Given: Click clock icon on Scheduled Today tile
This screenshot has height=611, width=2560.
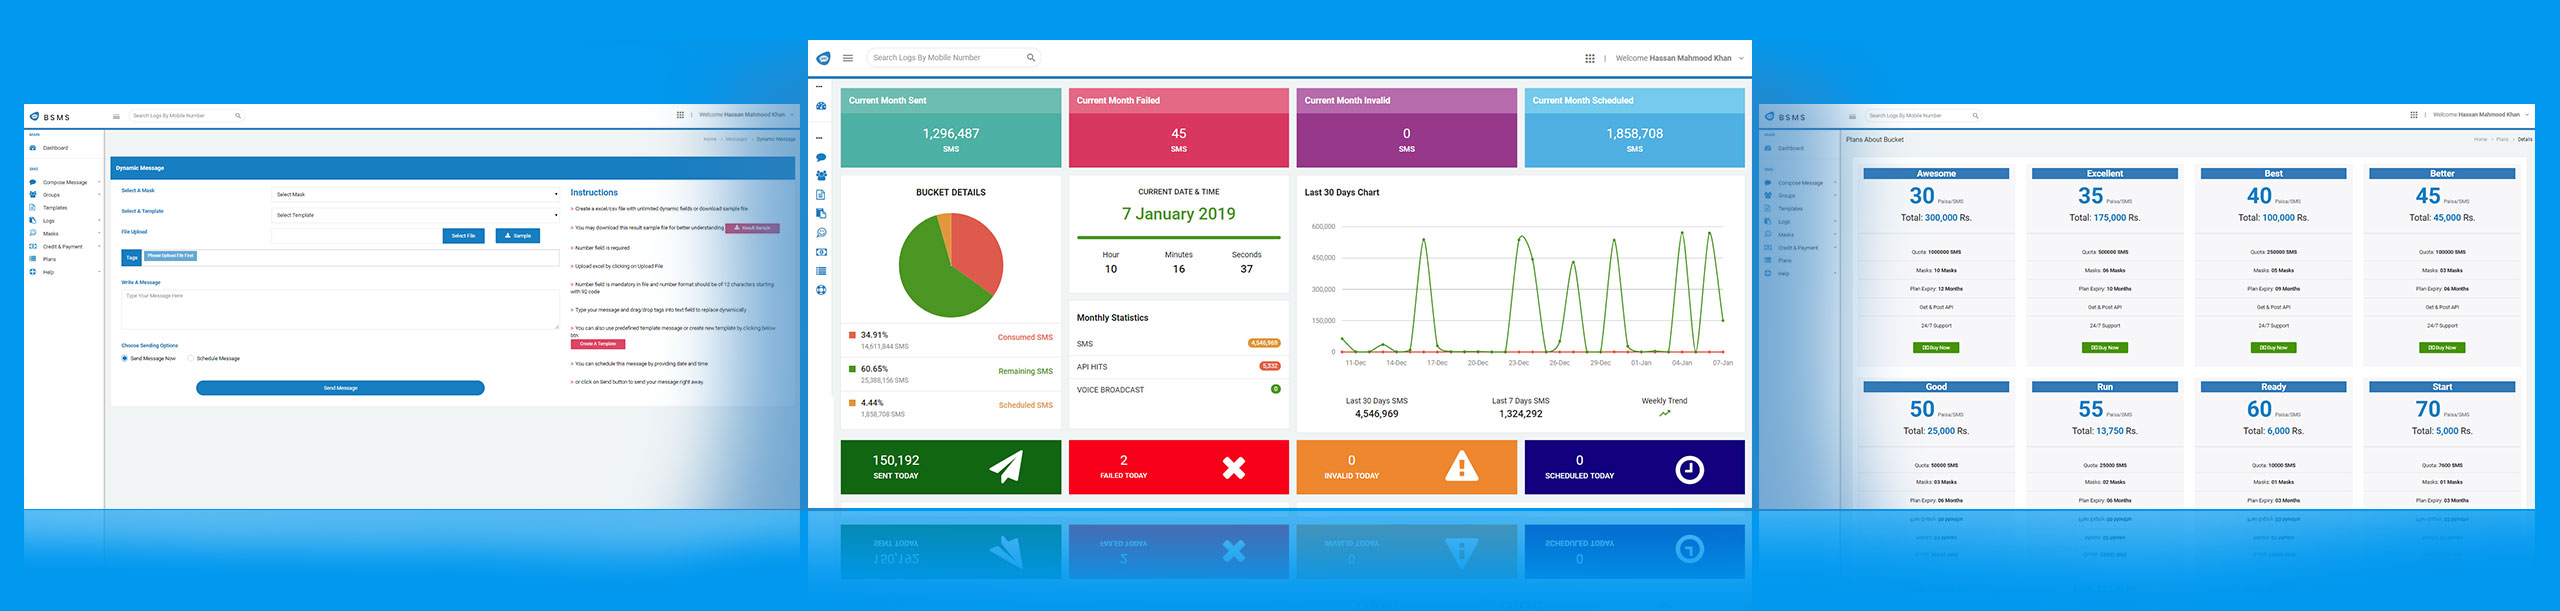Looking at the screenshot, I should [x=1690, y=469].
